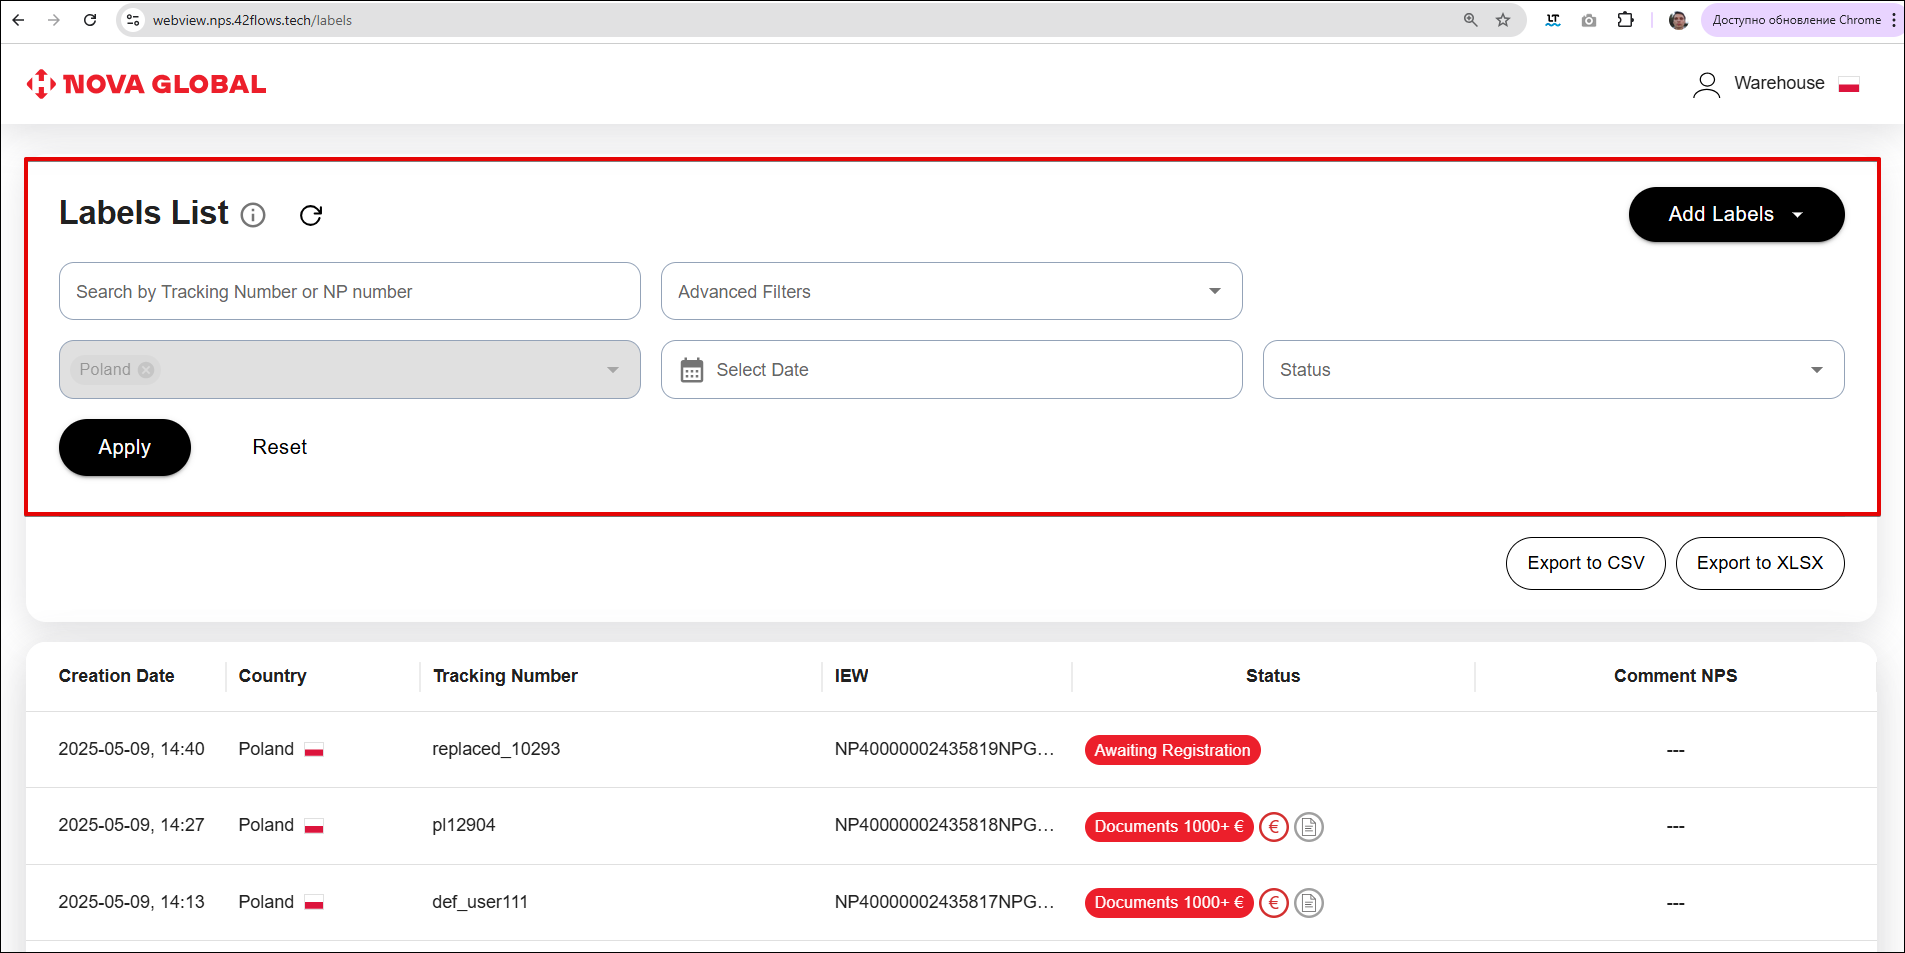1905x953 pixels.
Task: Open the Status filter dropdown
Action: (x=1552, y=370)
